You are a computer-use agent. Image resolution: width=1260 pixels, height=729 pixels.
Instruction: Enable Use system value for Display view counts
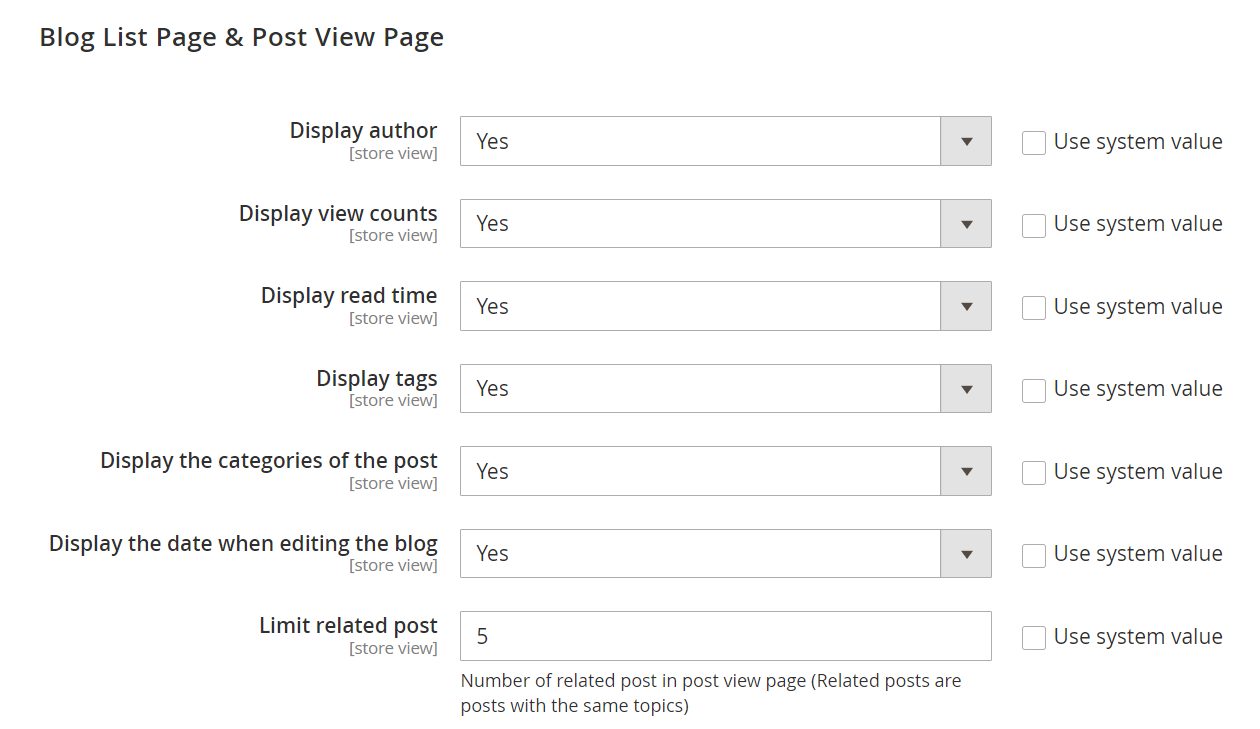coord(1034,225)
